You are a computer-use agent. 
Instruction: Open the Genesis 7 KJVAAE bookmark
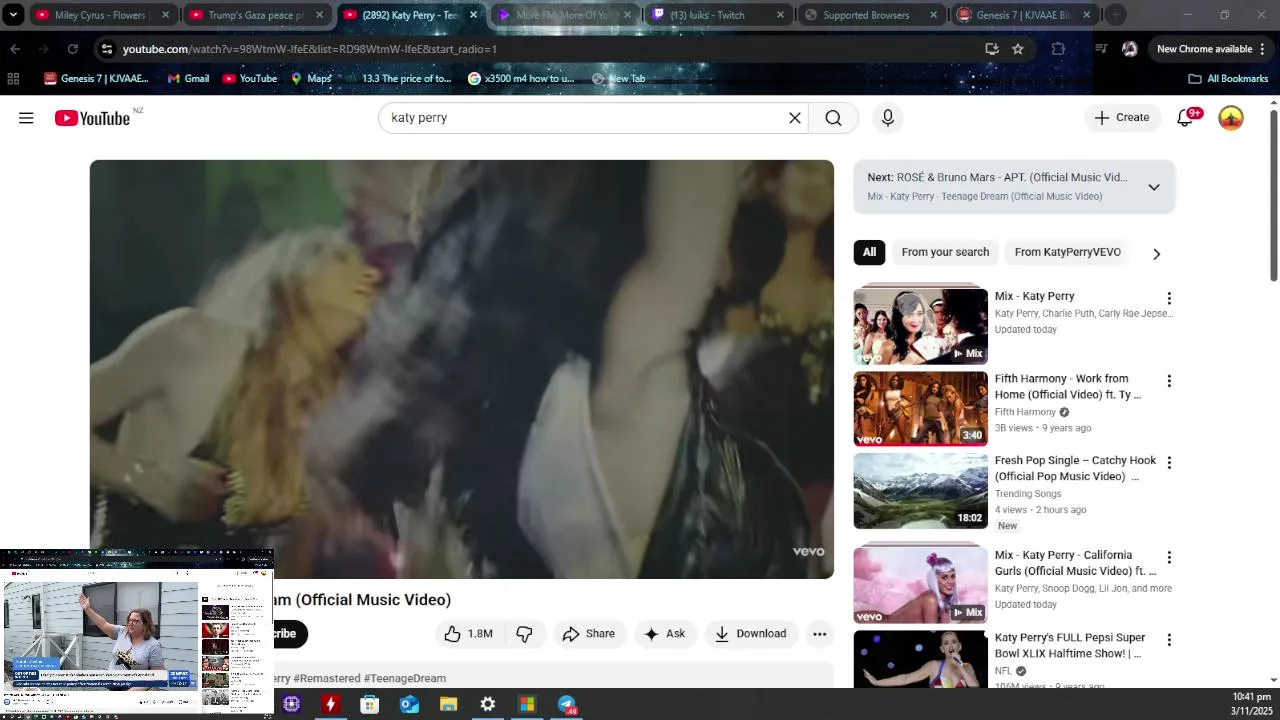(x=96, y=79)
